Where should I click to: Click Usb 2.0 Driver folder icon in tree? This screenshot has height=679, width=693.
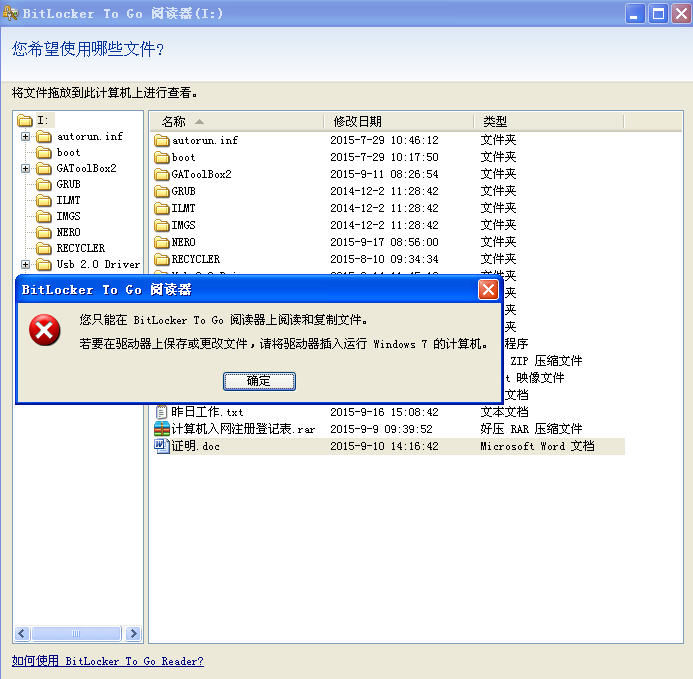44,264
